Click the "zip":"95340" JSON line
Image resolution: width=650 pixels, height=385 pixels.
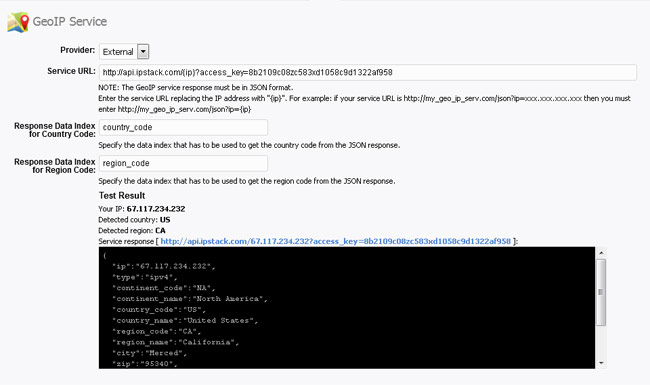point(145,363)
